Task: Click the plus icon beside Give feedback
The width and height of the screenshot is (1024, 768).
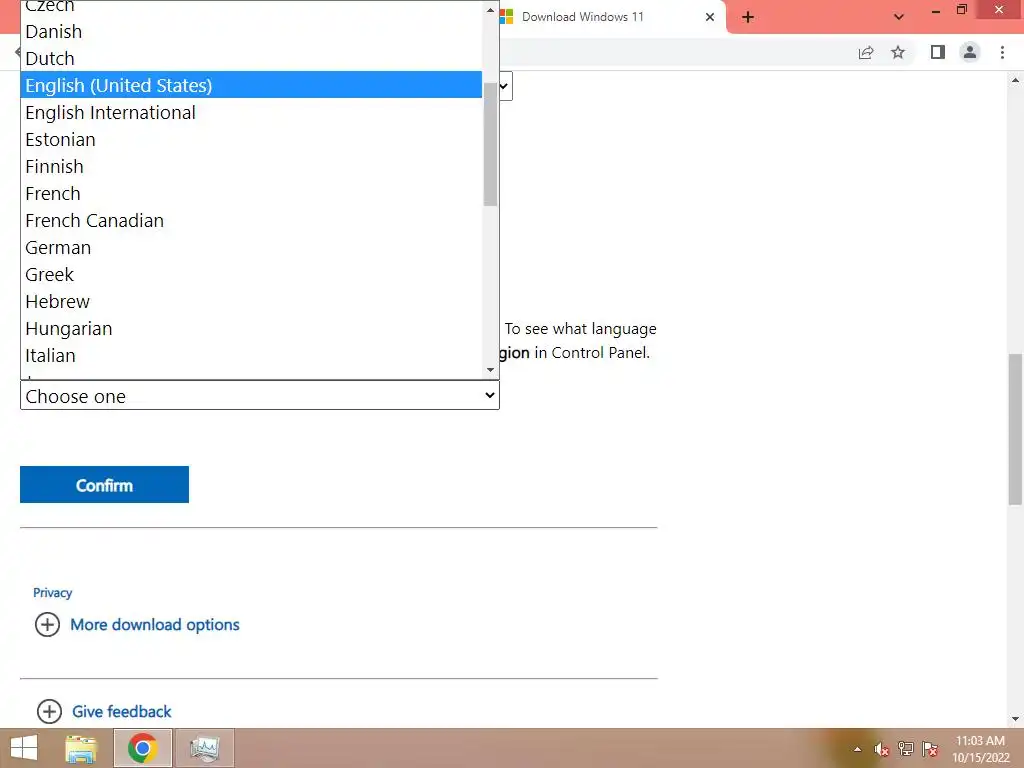Action: click(x=49, y=711)
